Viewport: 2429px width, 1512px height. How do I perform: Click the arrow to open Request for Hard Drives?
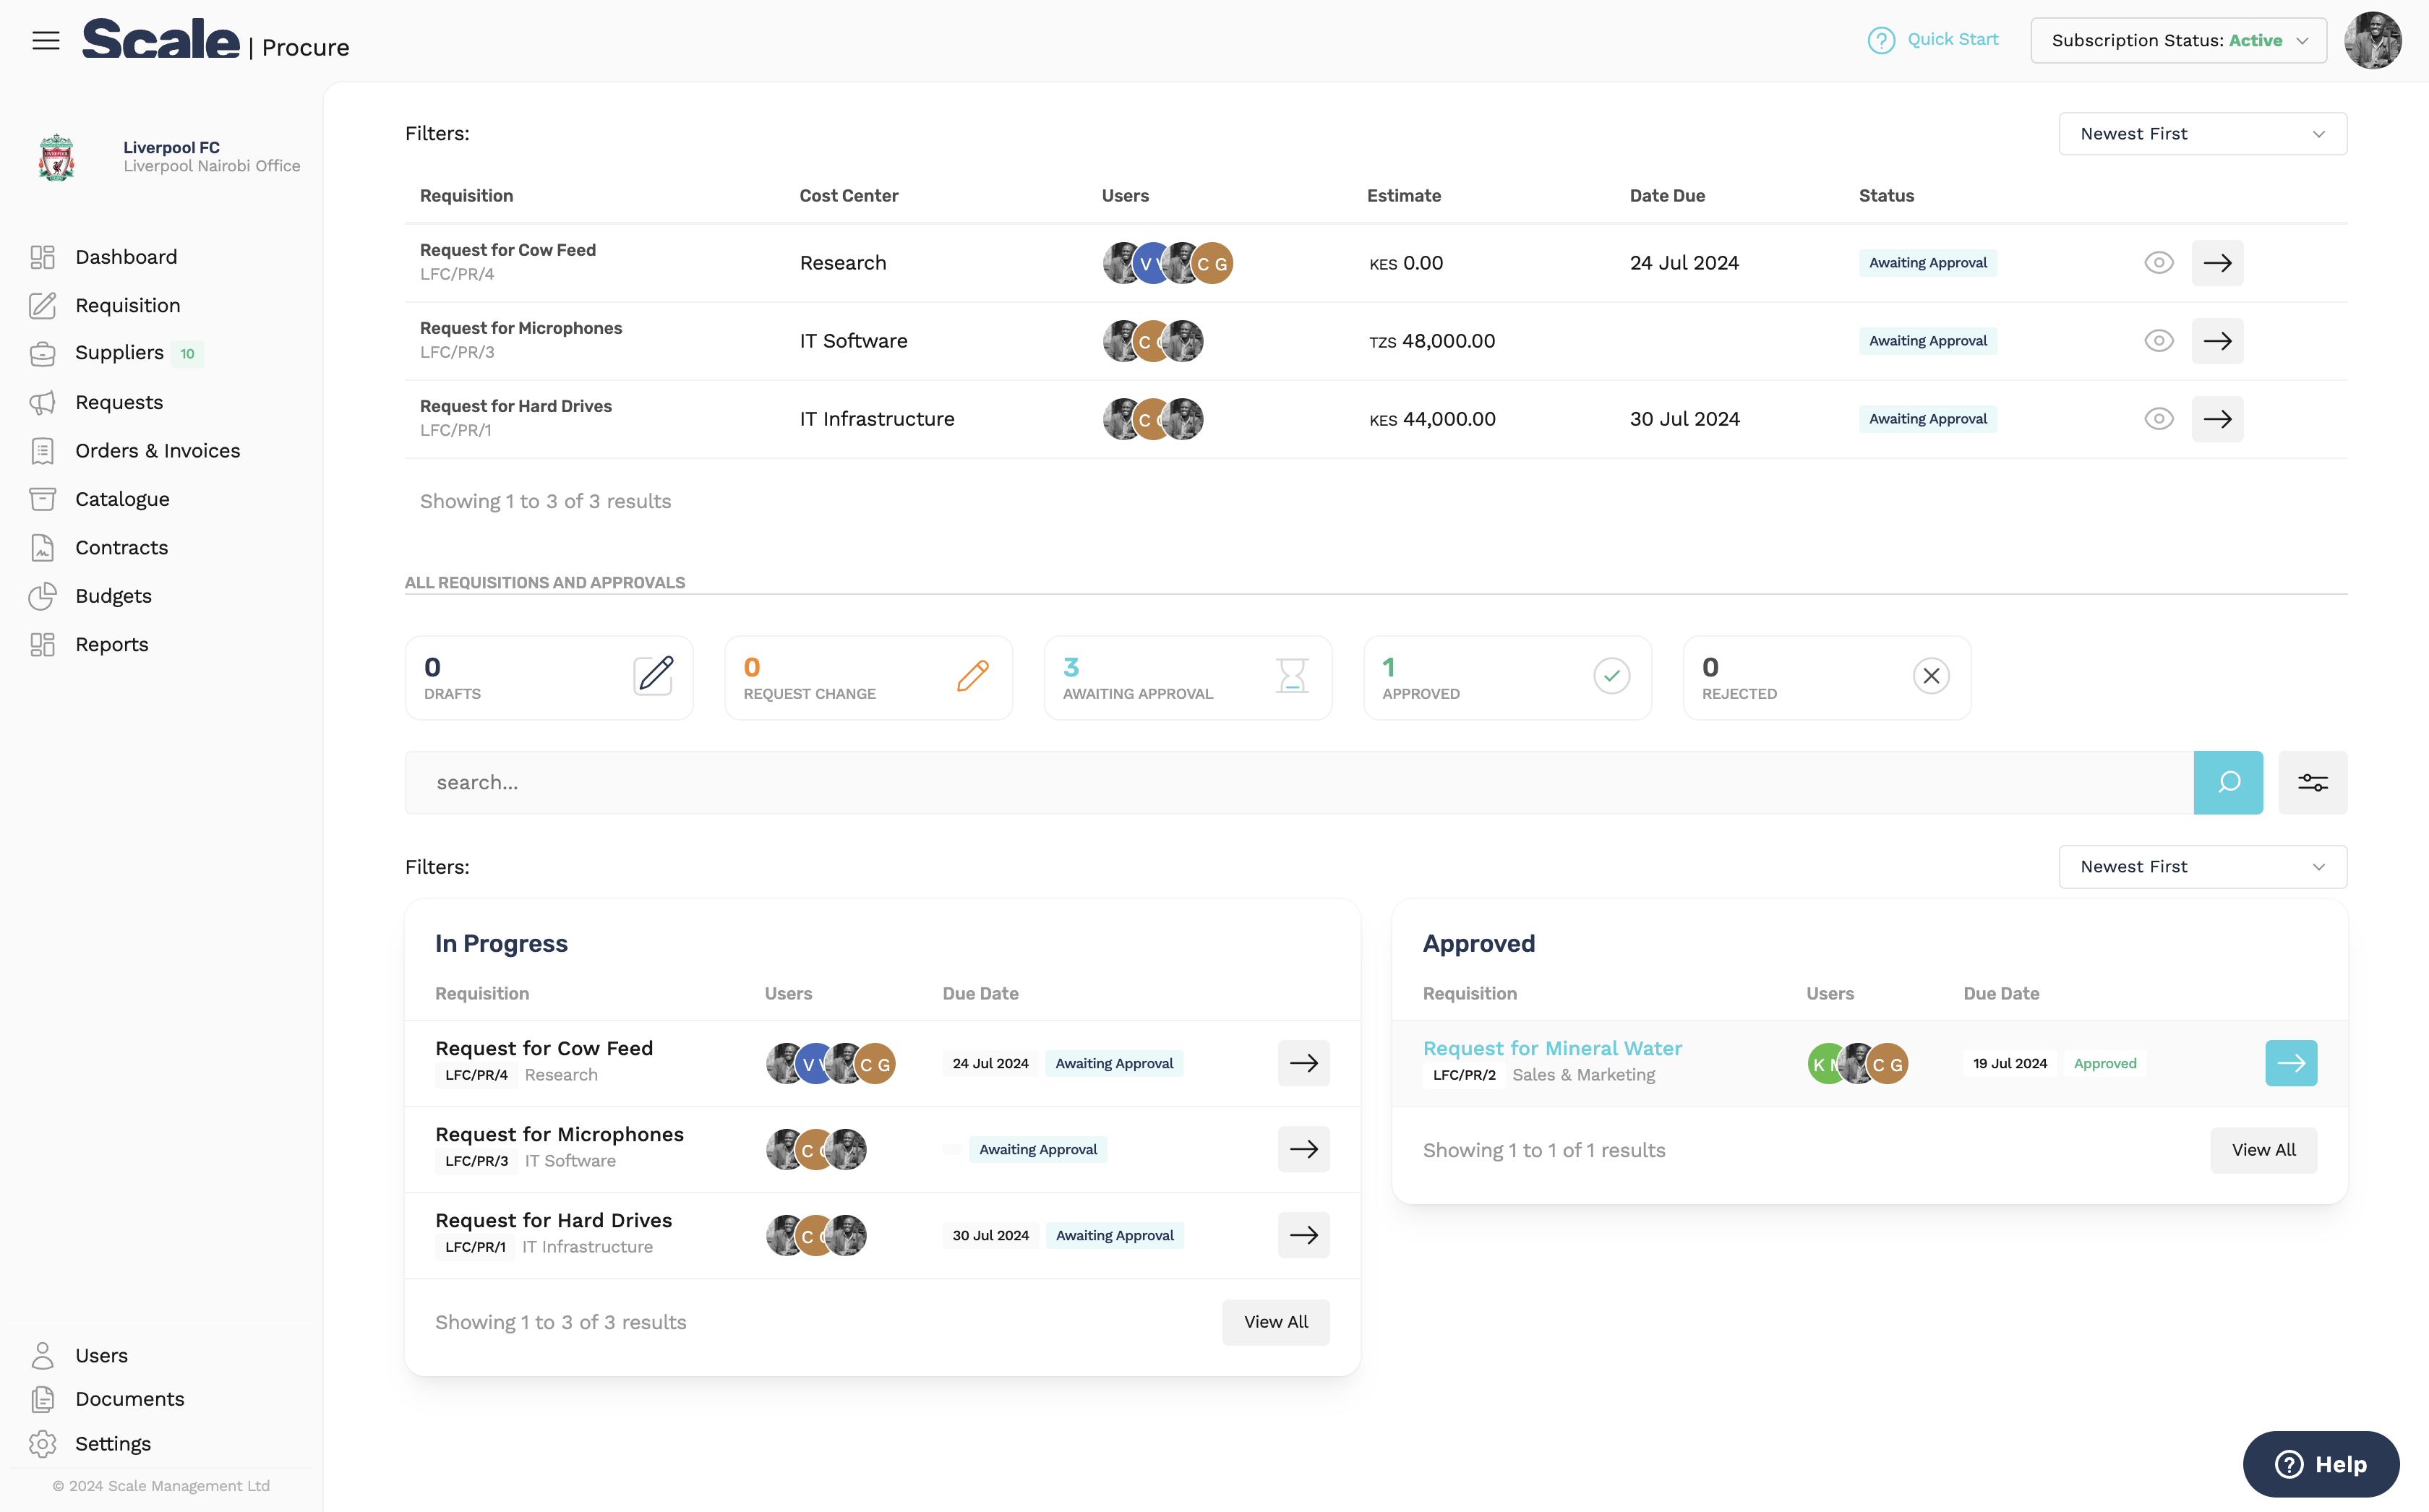point(2218,419)
